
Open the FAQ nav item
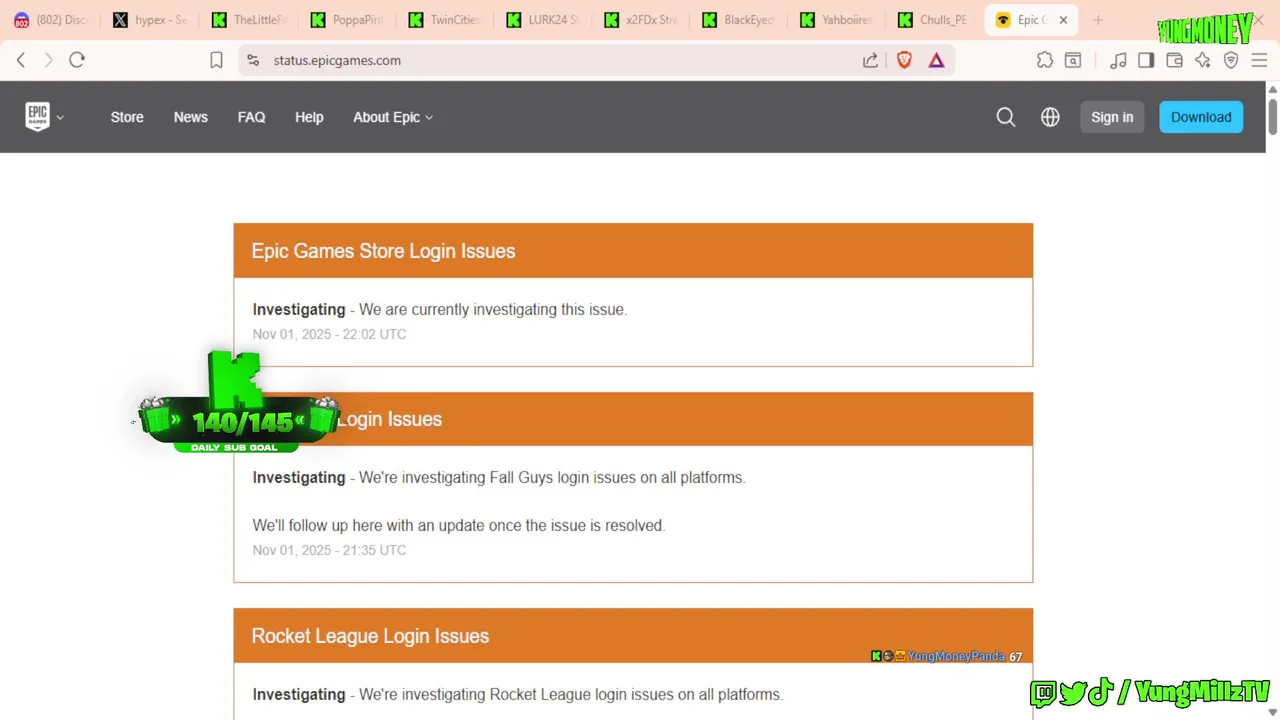(x=251, y=117)
